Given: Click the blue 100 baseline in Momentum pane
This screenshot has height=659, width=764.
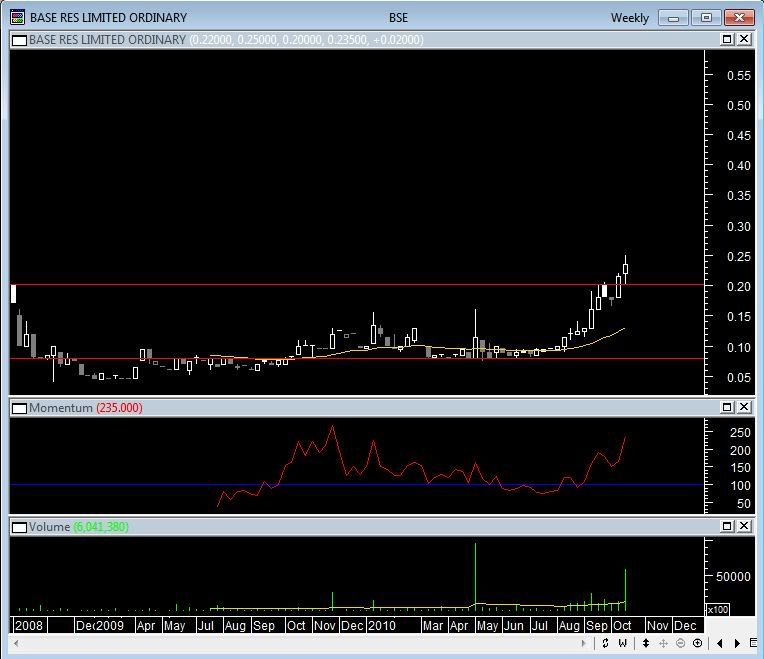Looking at the screenshot, I should (357, 485).
